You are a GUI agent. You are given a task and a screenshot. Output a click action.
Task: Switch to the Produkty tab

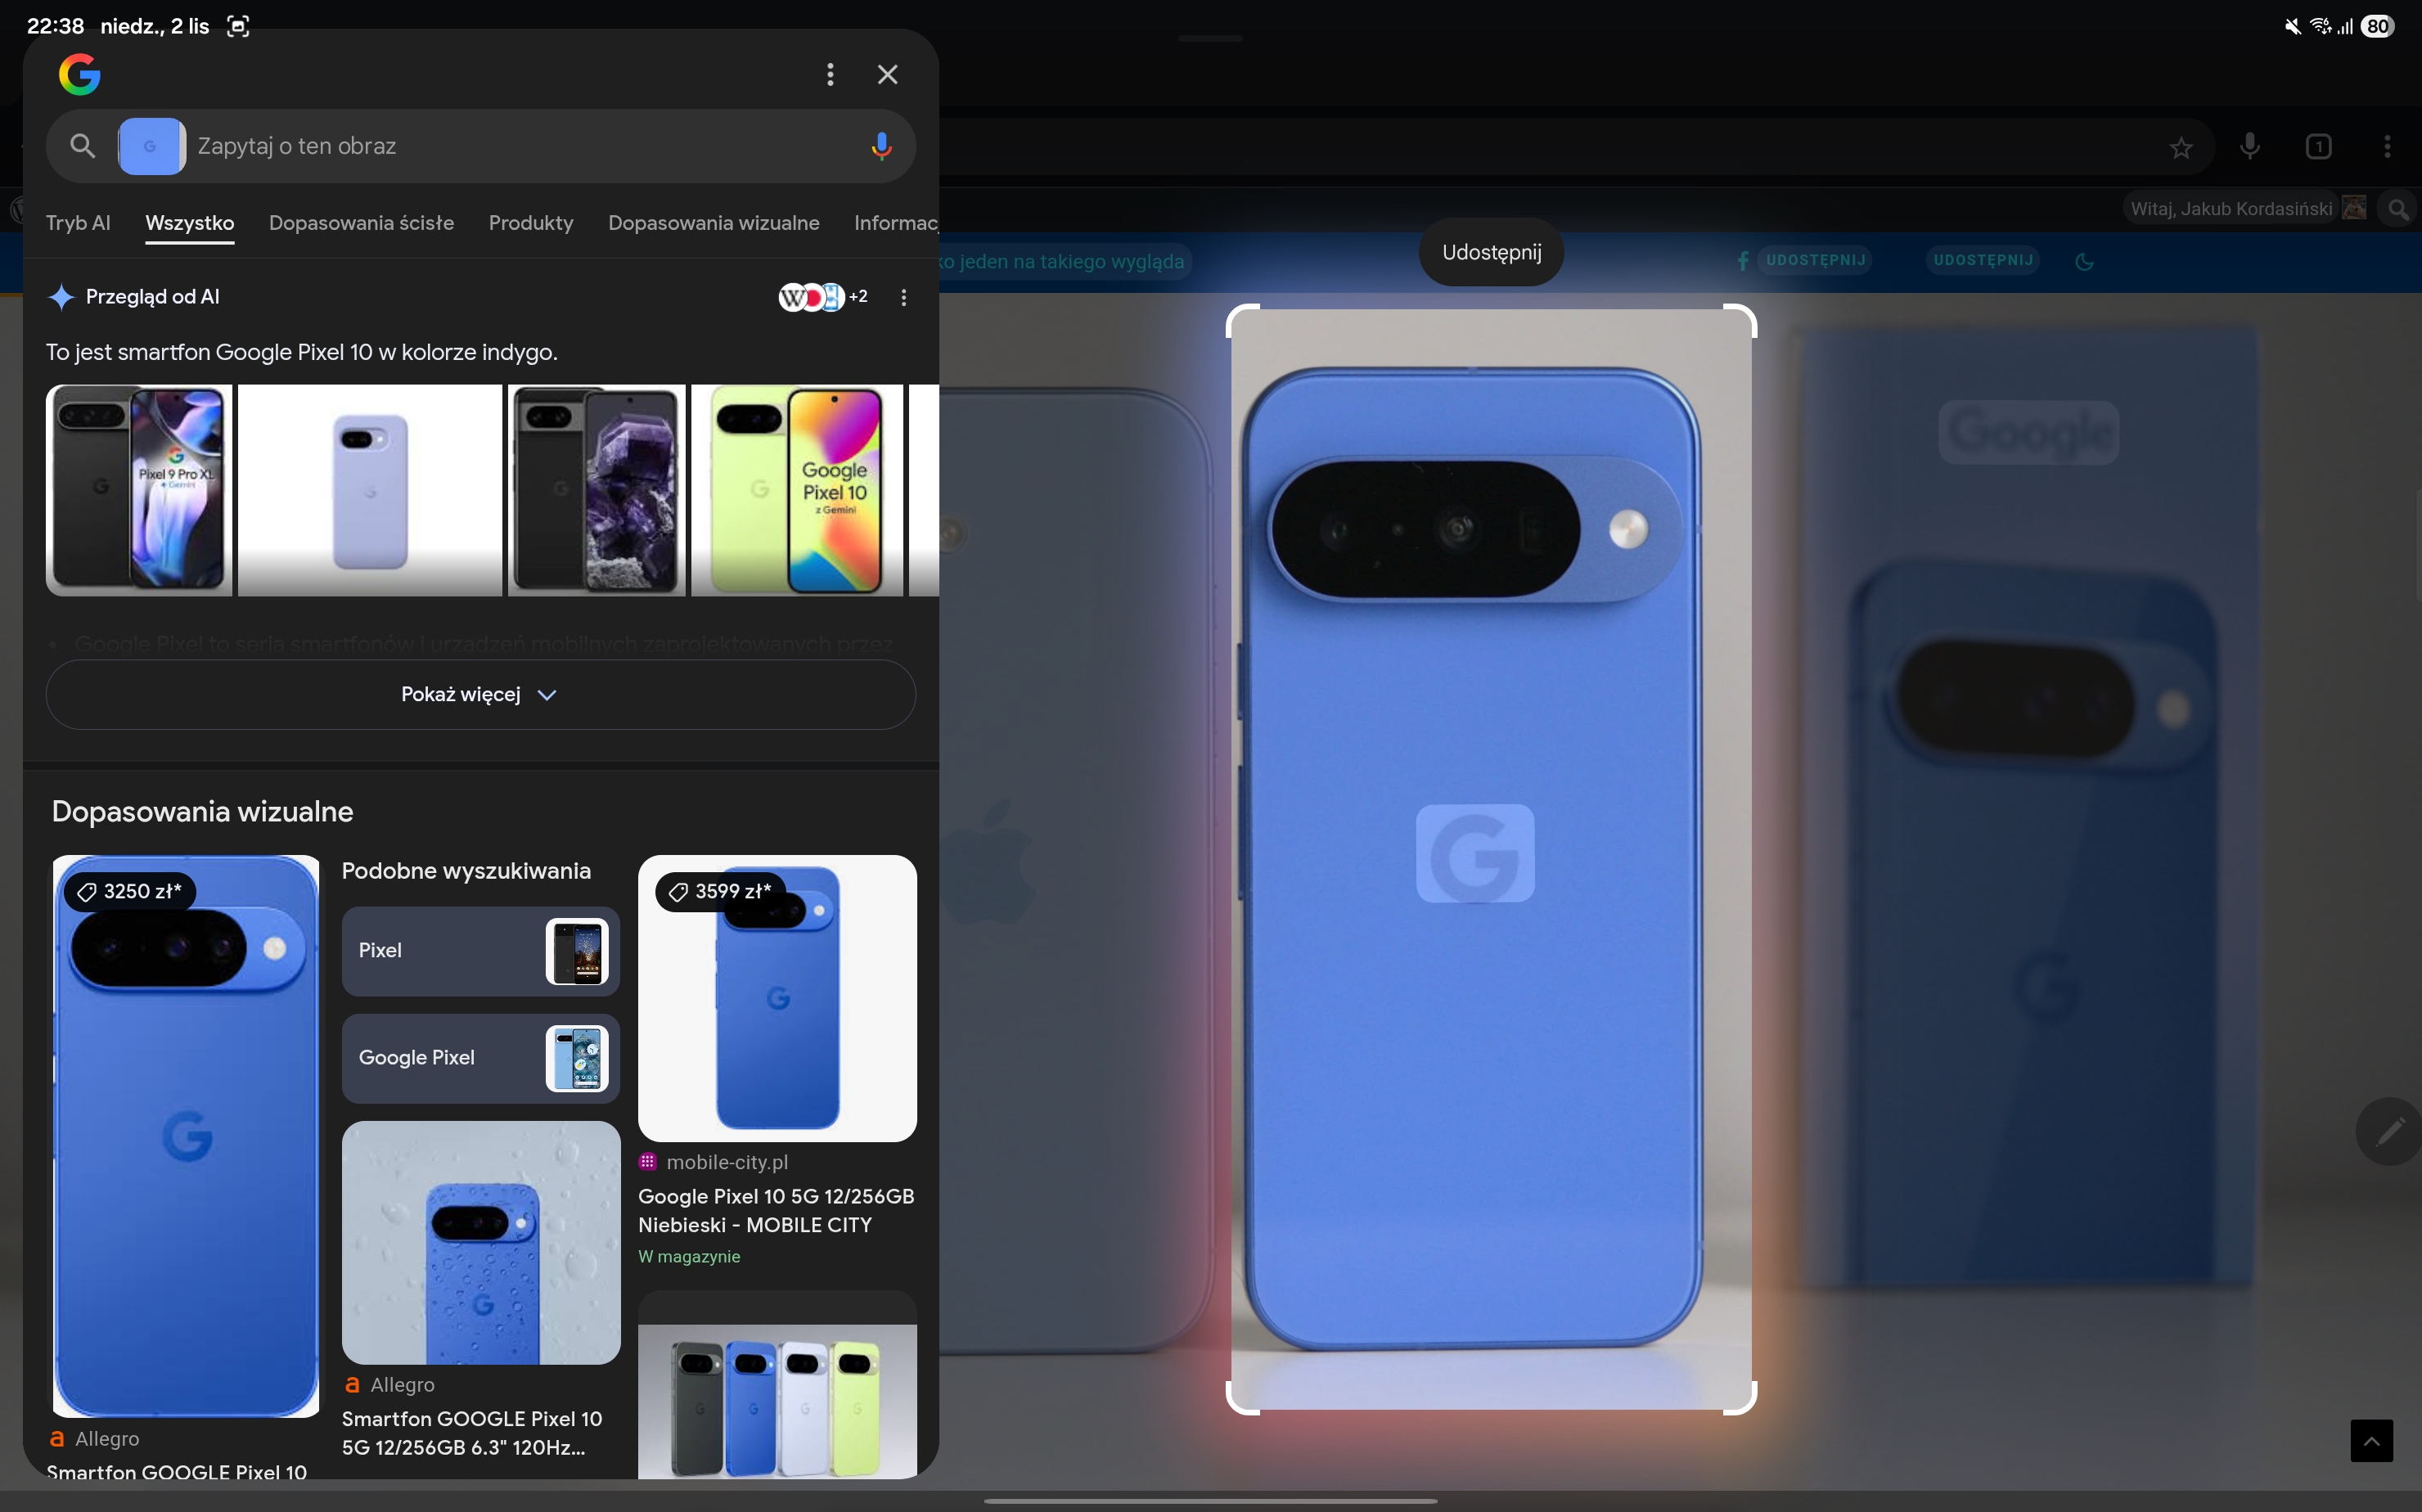pyautogui.click(x=531, y=223)
